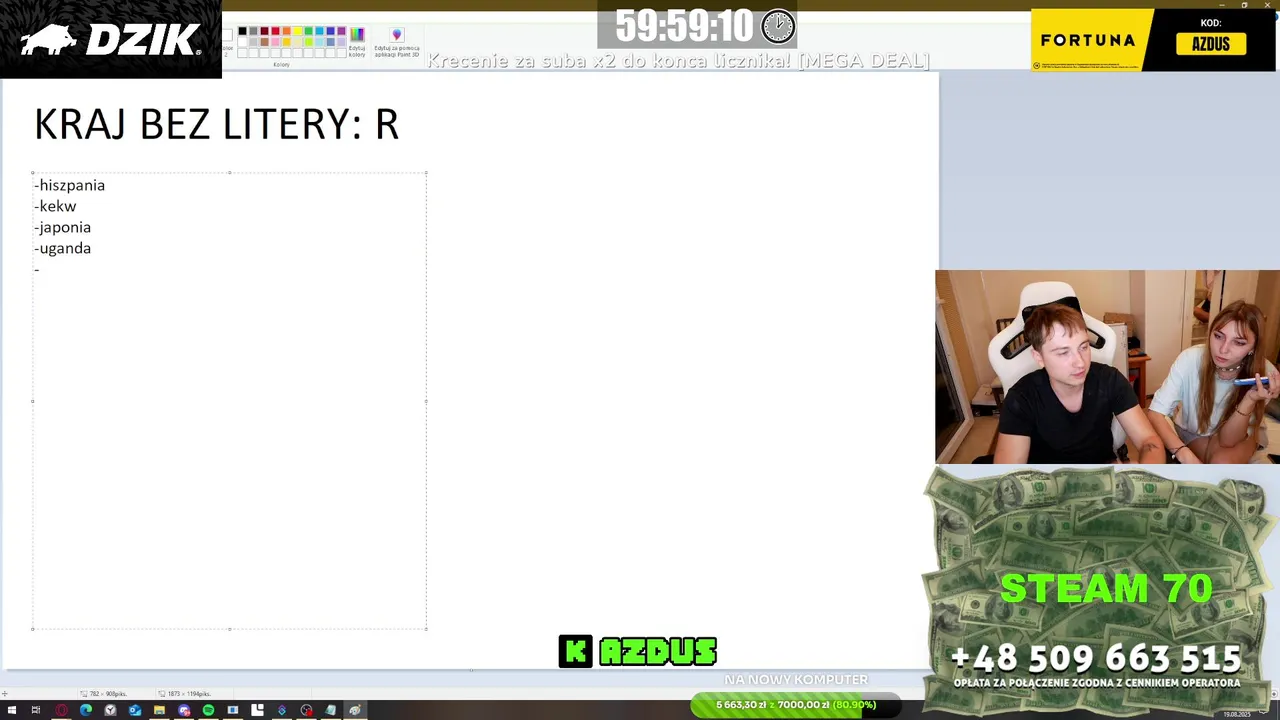This screenshot has width=1280, height=720.
Task: Open the Windows Start menu
Action: (12, 710)
